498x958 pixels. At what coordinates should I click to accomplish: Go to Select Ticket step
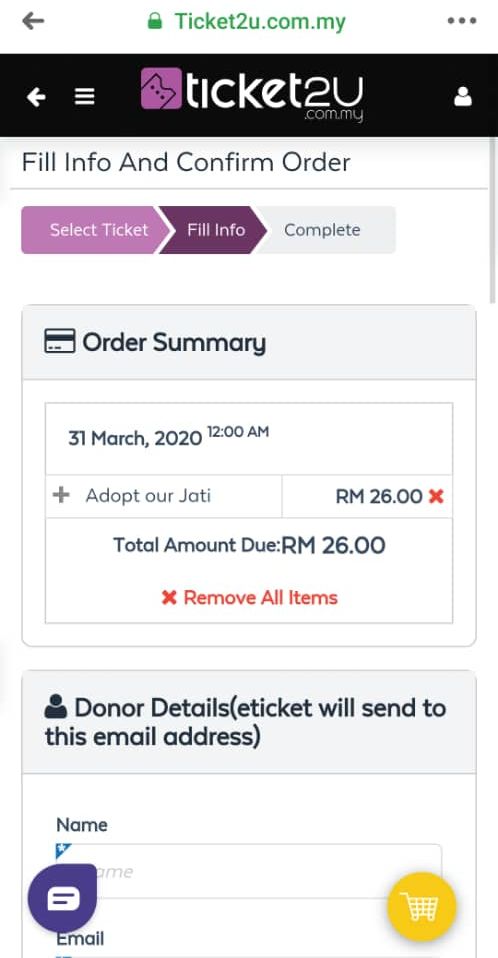click(x=95, y=230)
